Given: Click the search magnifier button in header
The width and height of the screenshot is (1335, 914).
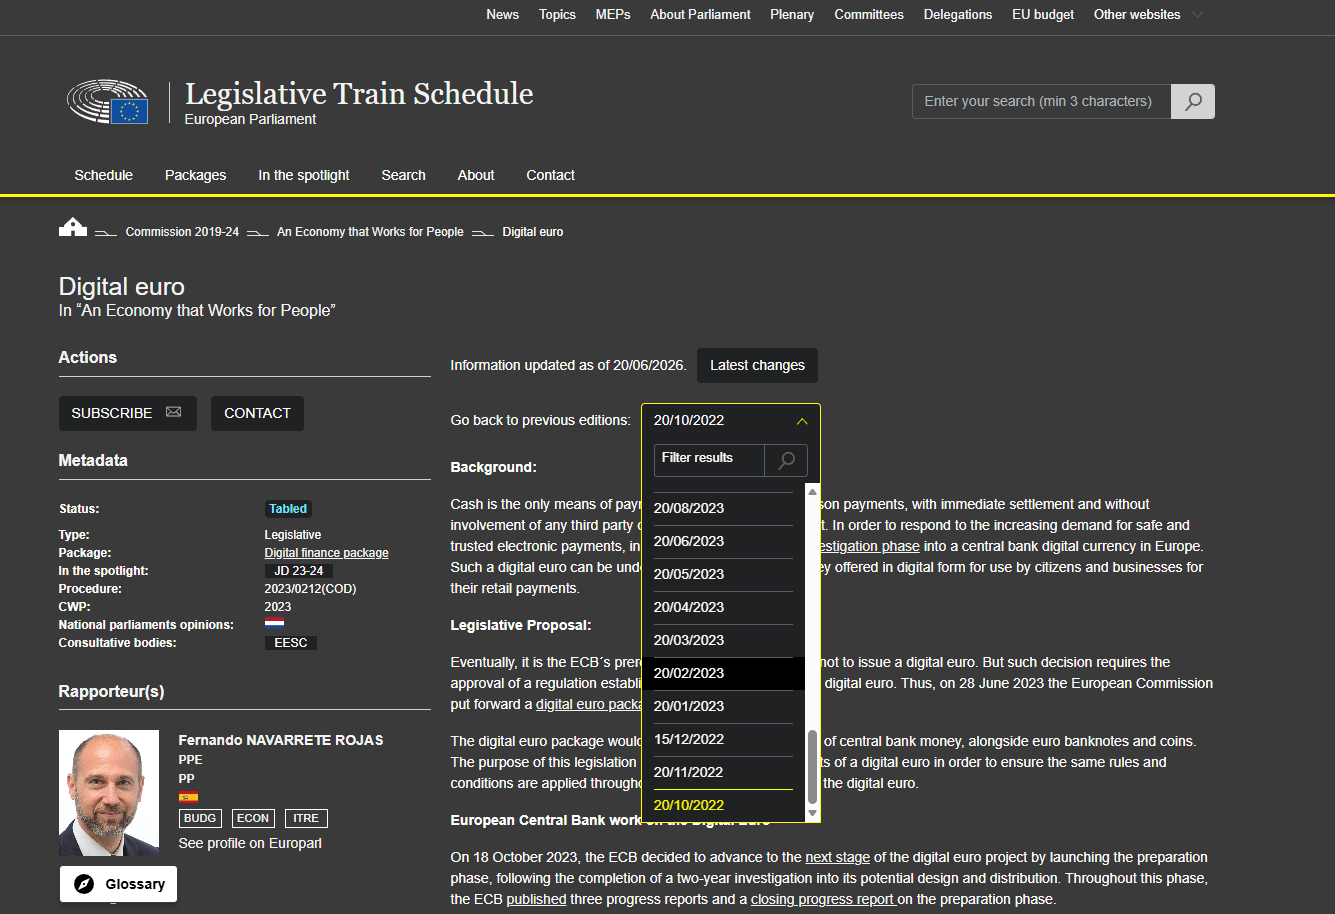Looking at the screenshot, I should pyautogui.click(x=1193, y=101).
